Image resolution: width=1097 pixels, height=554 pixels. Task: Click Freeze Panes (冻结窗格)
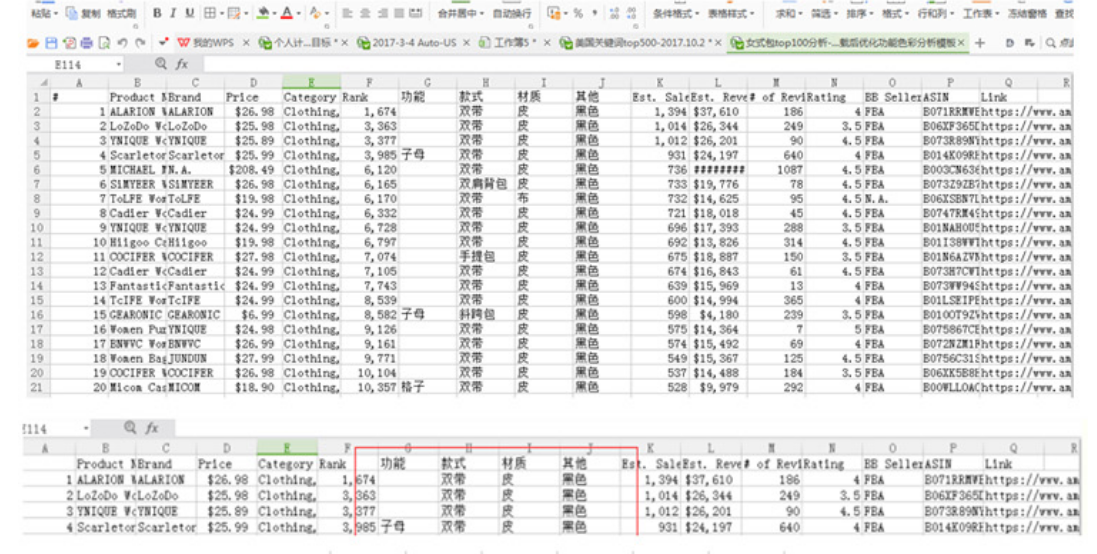coord(1028,13)
